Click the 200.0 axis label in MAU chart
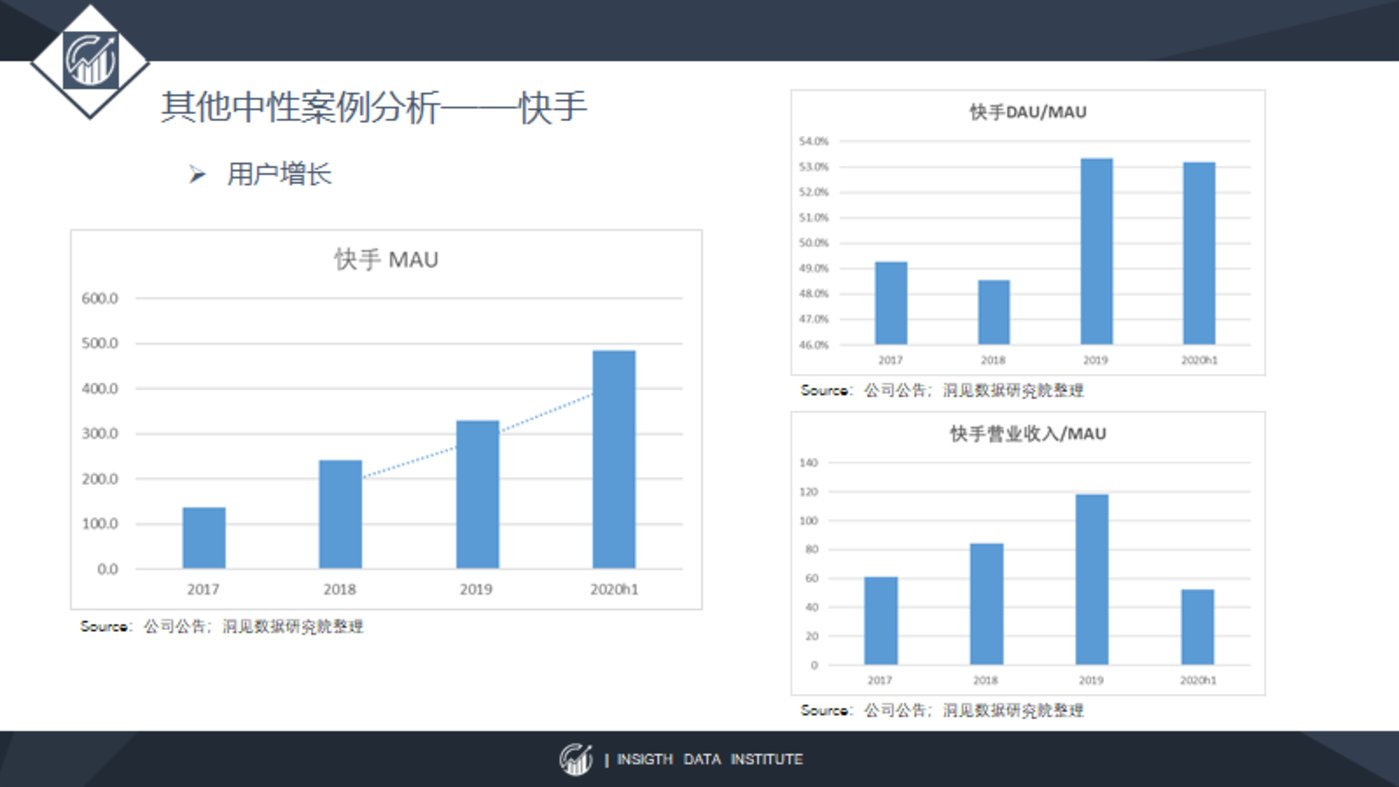 (99, 479)
